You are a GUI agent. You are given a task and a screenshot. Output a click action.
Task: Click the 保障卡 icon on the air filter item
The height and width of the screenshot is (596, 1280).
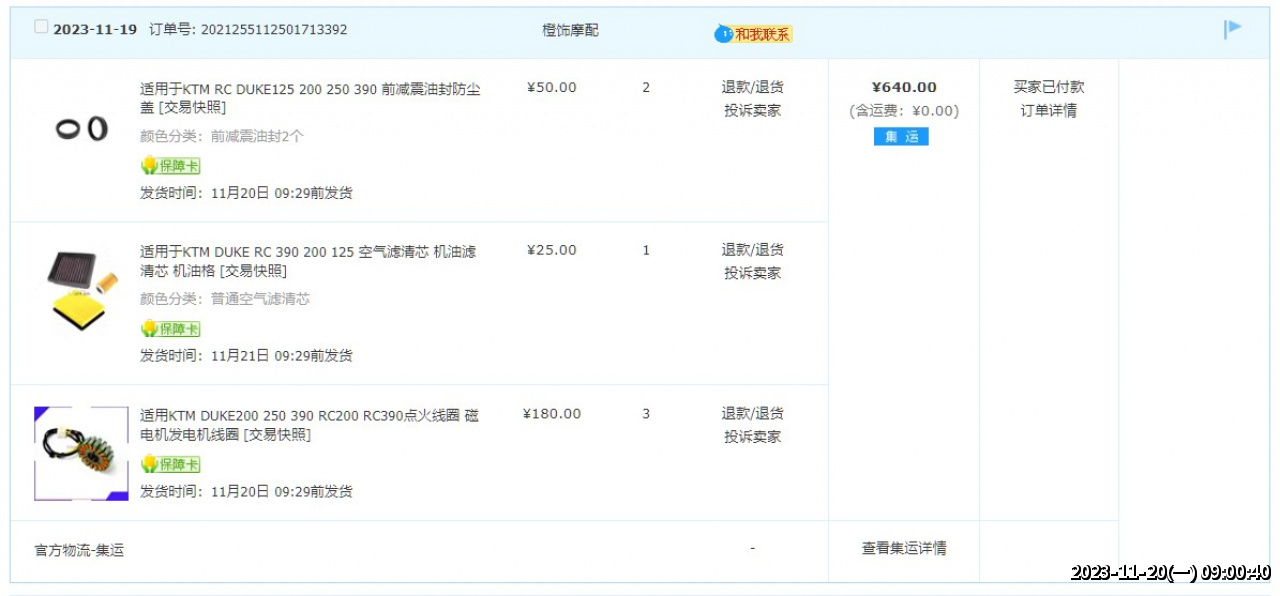point(171,328)
